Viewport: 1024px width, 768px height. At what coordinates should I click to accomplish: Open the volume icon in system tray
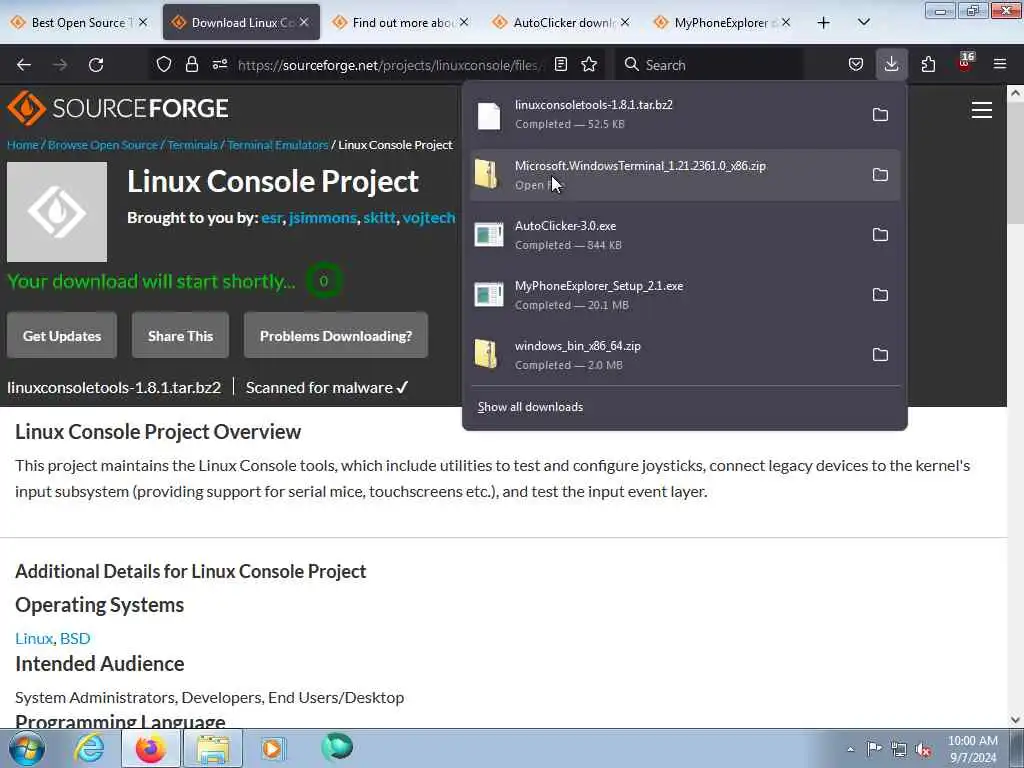pos(923,749)
